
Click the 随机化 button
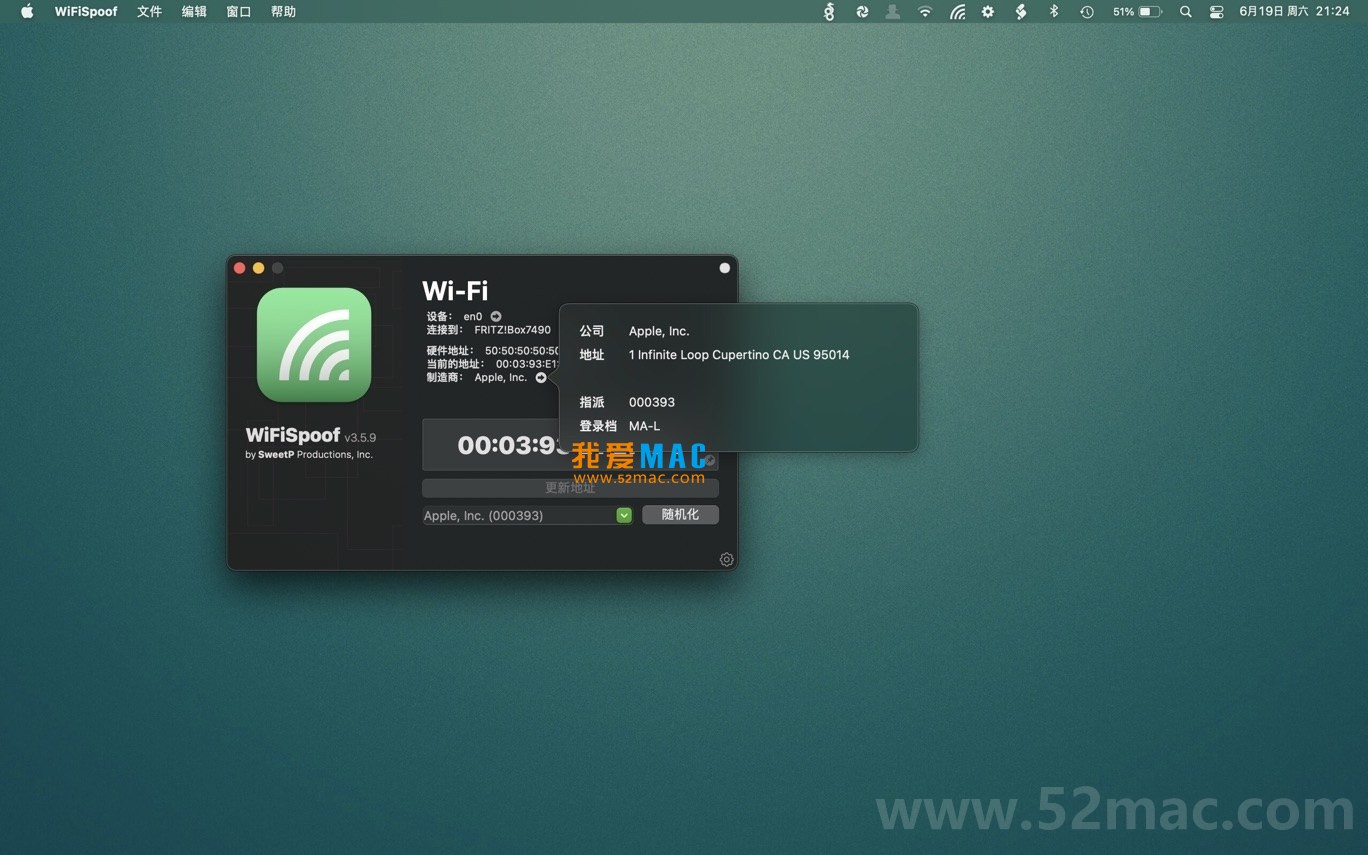(x=680, y=514)
